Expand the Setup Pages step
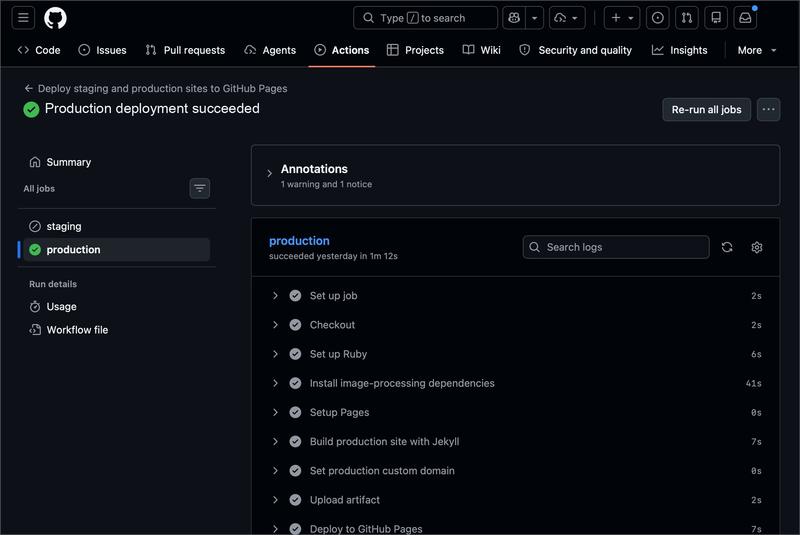Screen dimensions: 800x535 tap(515, 412)
